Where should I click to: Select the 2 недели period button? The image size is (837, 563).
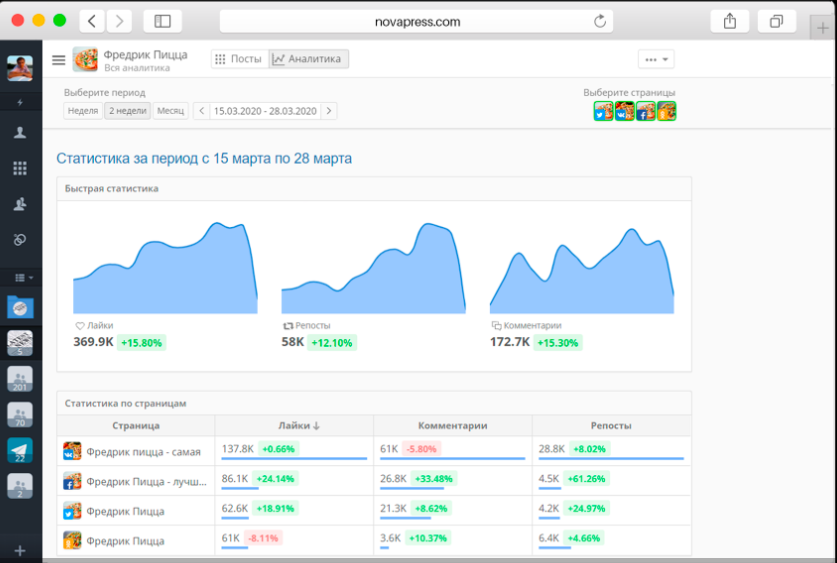(x=128, y=111)
